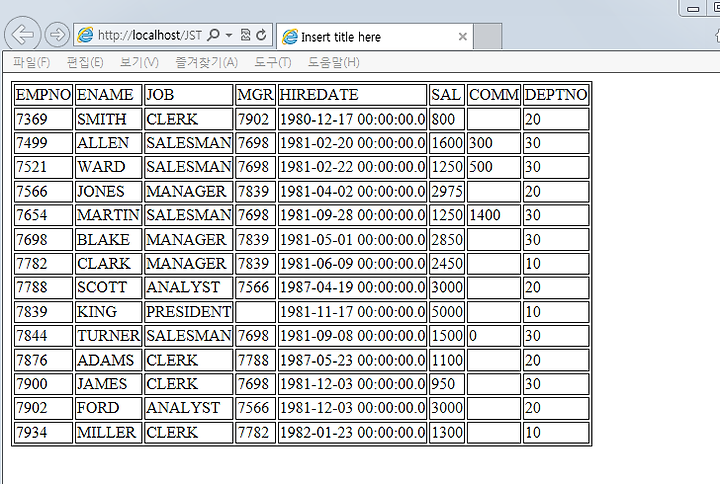Click the name ALLEN
The width and height of the screenshot is (720, 484).
[103, 143]
